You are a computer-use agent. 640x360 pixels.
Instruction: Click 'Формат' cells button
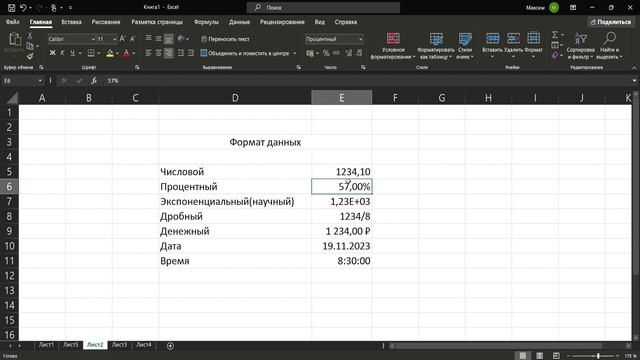point(533,44)
